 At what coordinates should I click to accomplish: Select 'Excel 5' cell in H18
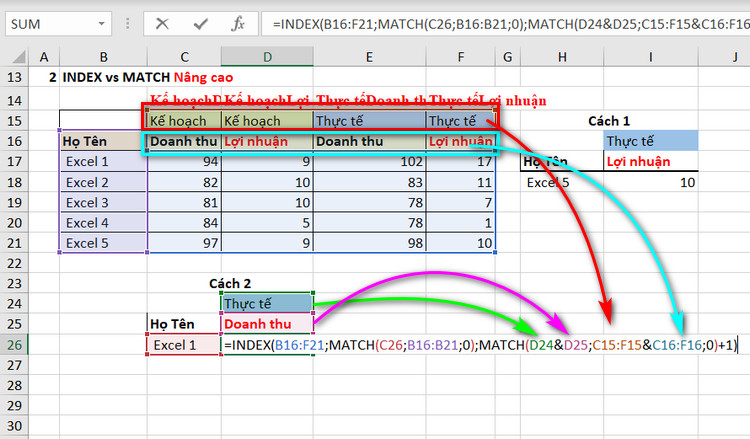562,182
